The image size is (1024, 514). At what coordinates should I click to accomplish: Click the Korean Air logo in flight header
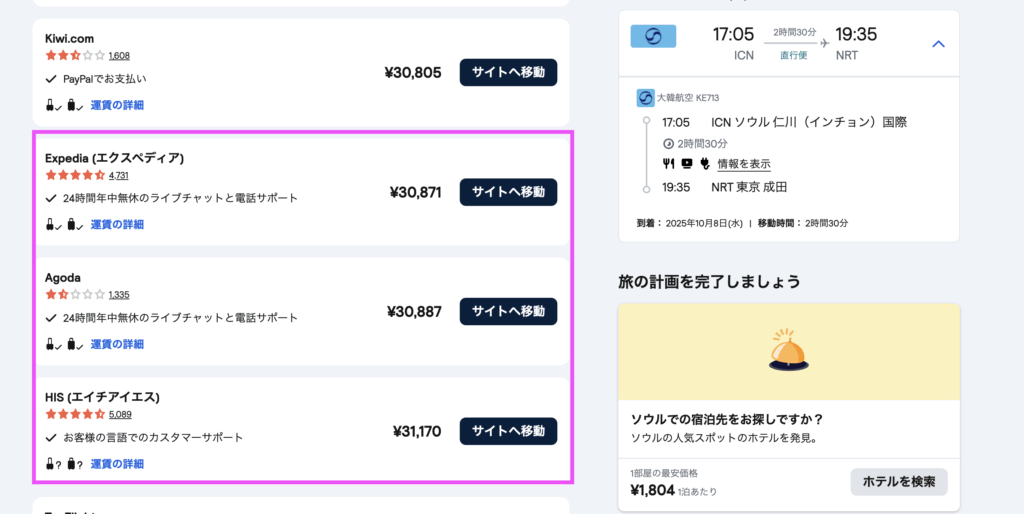coord(653,36)
